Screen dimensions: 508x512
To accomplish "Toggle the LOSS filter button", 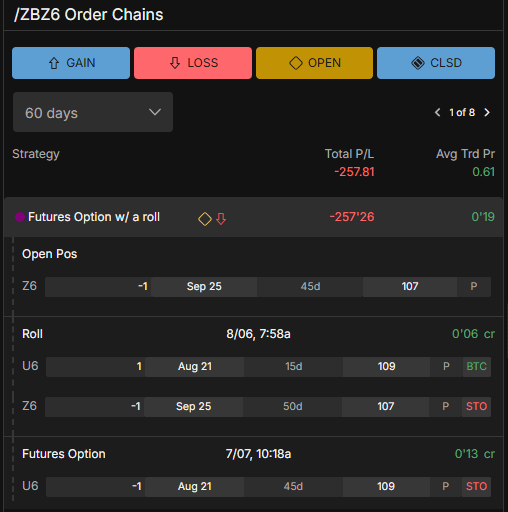I will click(193, 63).
